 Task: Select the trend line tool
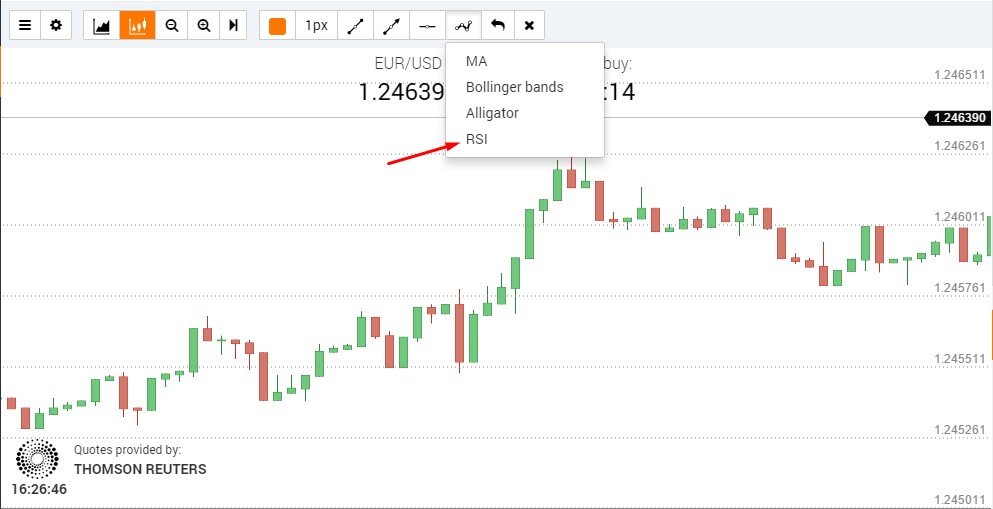355,25
